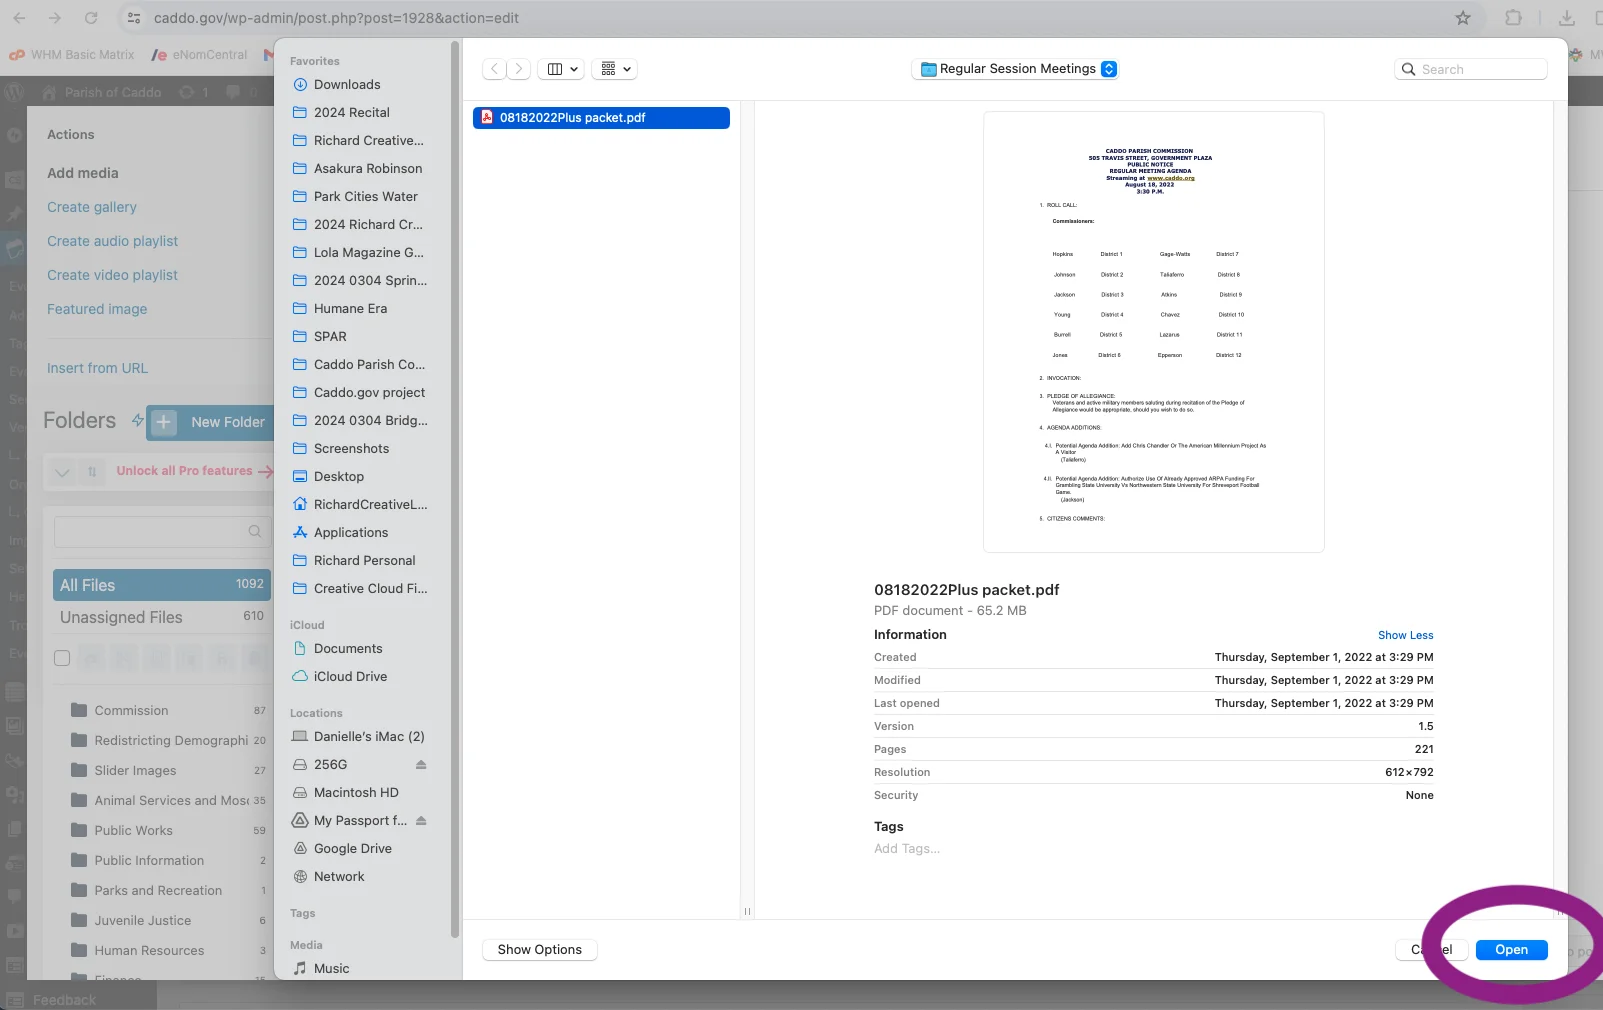Click the Open button
This screenshot has height=1010, width=1603.
pos(1511,950)
